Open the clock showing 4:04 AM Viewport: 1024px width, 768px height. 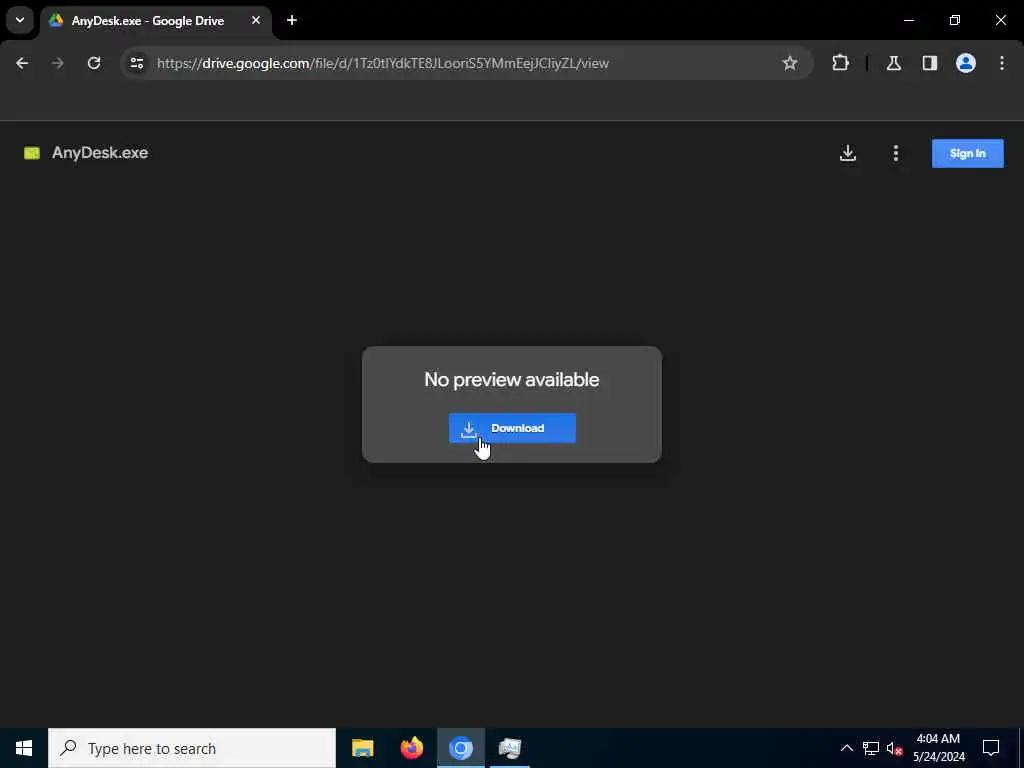tap(938, 748)
